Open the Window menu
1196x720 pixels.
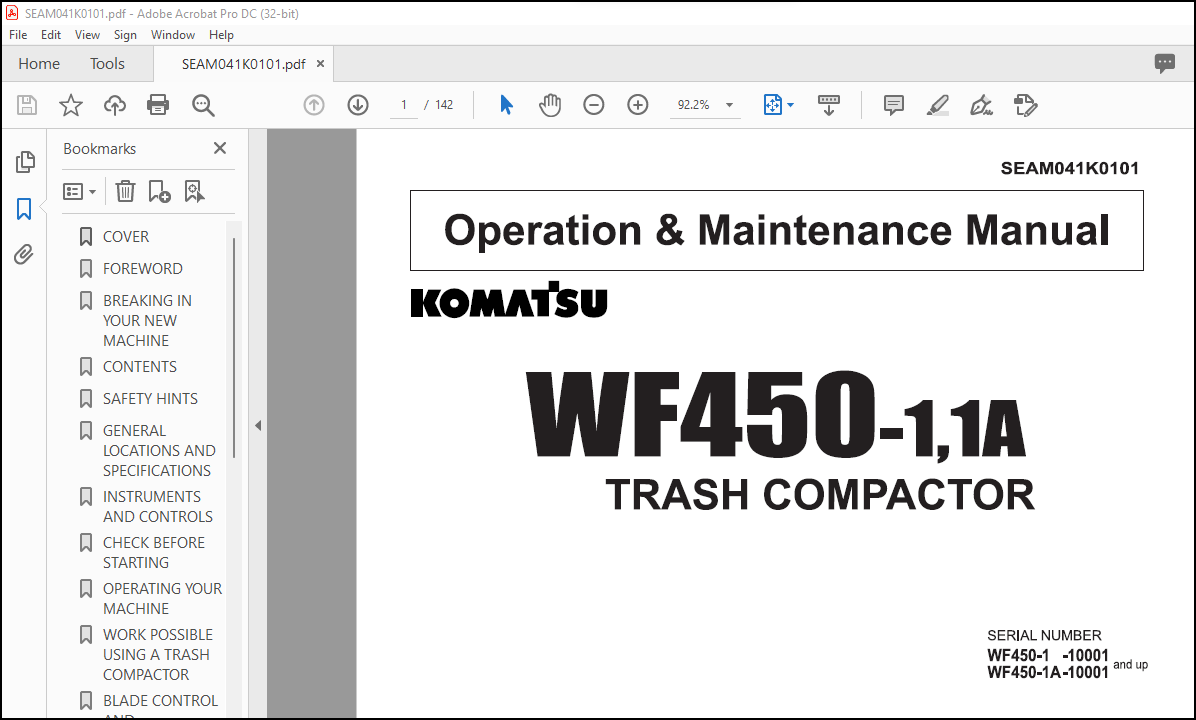point(172,35)
